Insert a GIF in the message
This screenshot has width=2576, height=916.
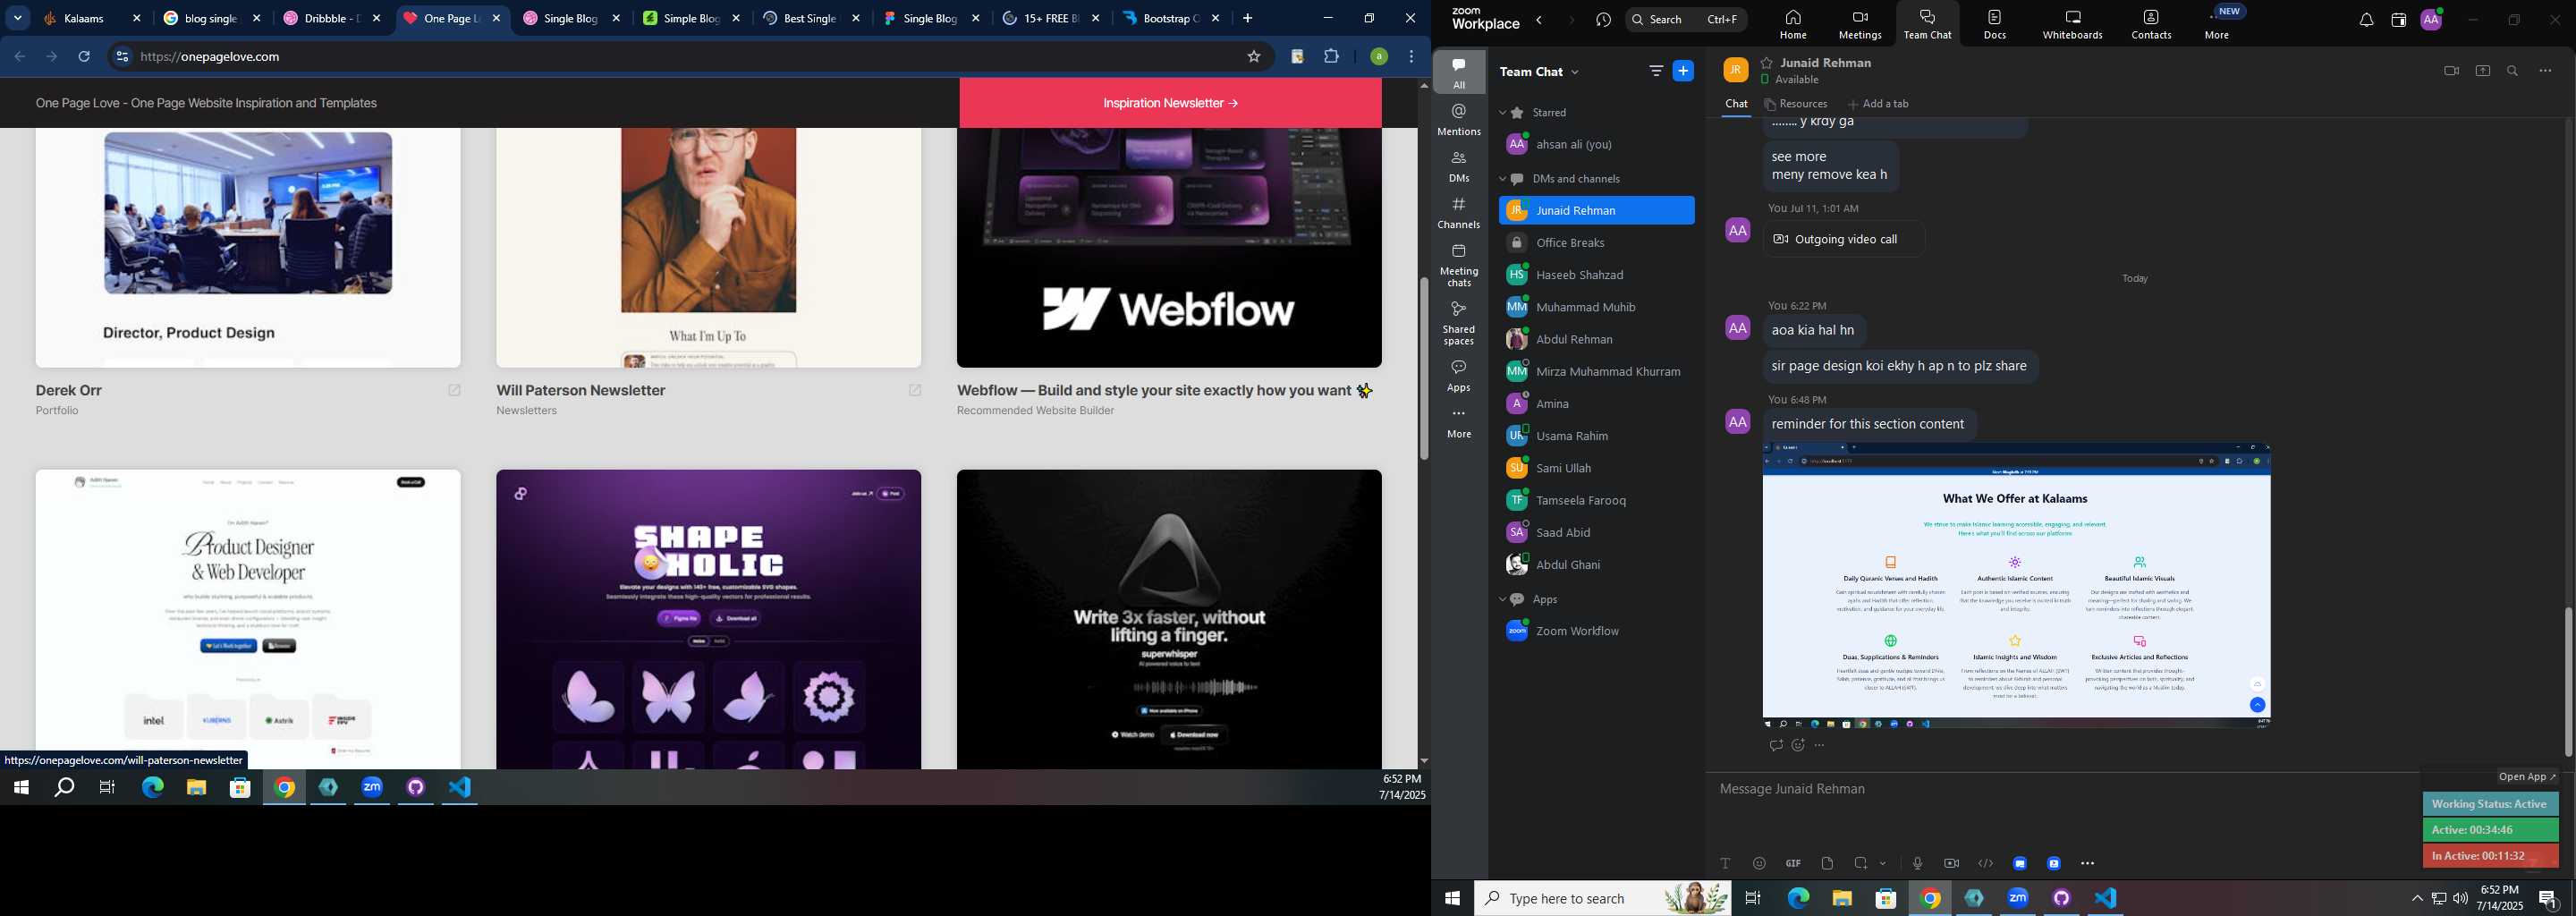[1793, 863]
